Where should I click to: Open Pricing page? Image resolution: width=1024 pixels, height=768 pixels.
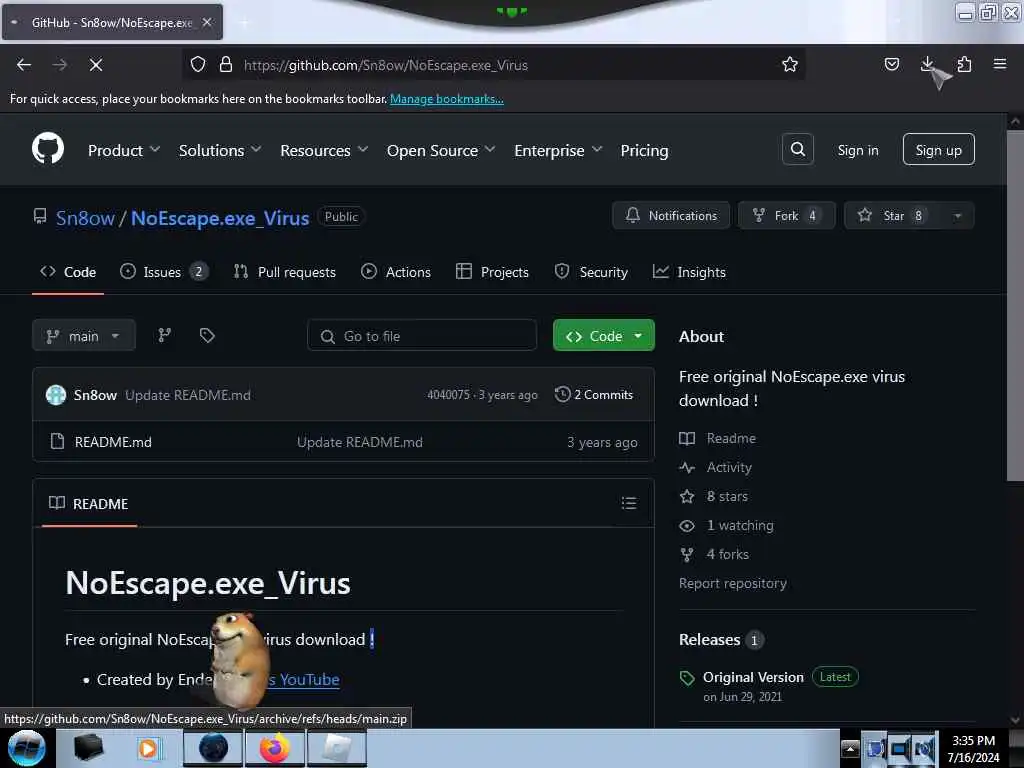click(644, 150)
